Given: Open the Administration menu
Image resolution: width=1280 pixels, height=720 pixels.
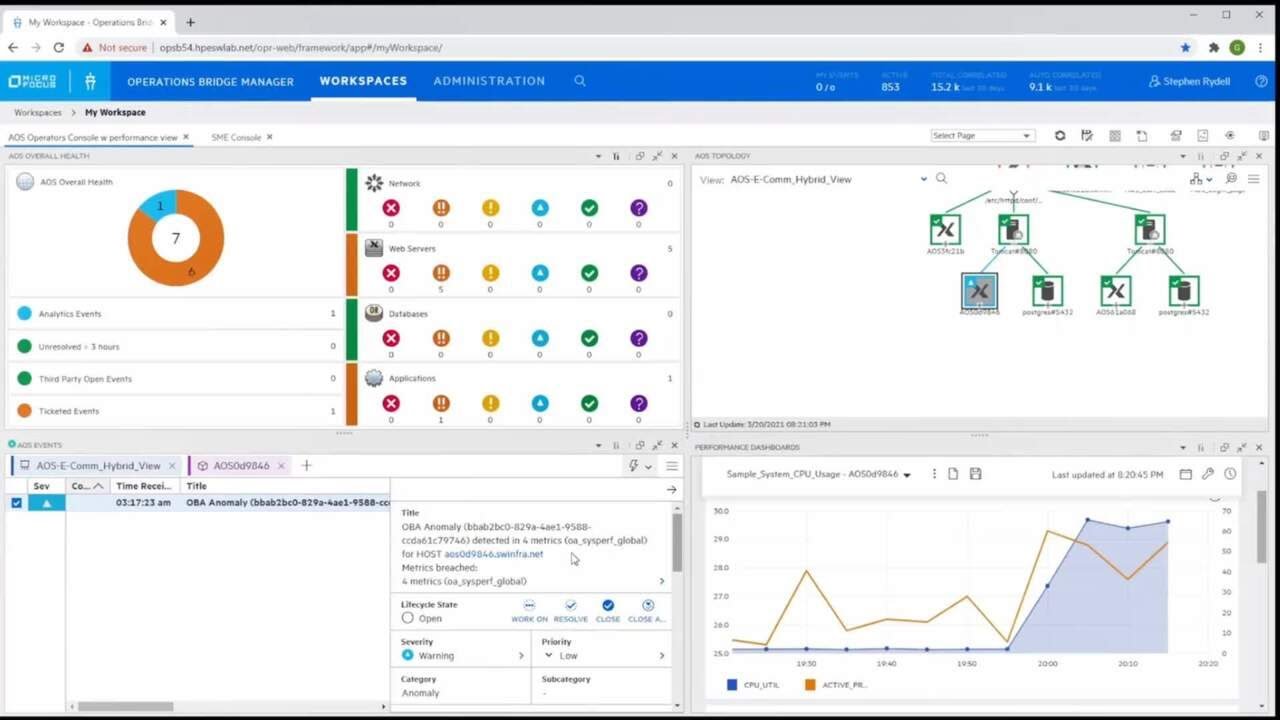Looking at the screenshot, I should 489,81.
